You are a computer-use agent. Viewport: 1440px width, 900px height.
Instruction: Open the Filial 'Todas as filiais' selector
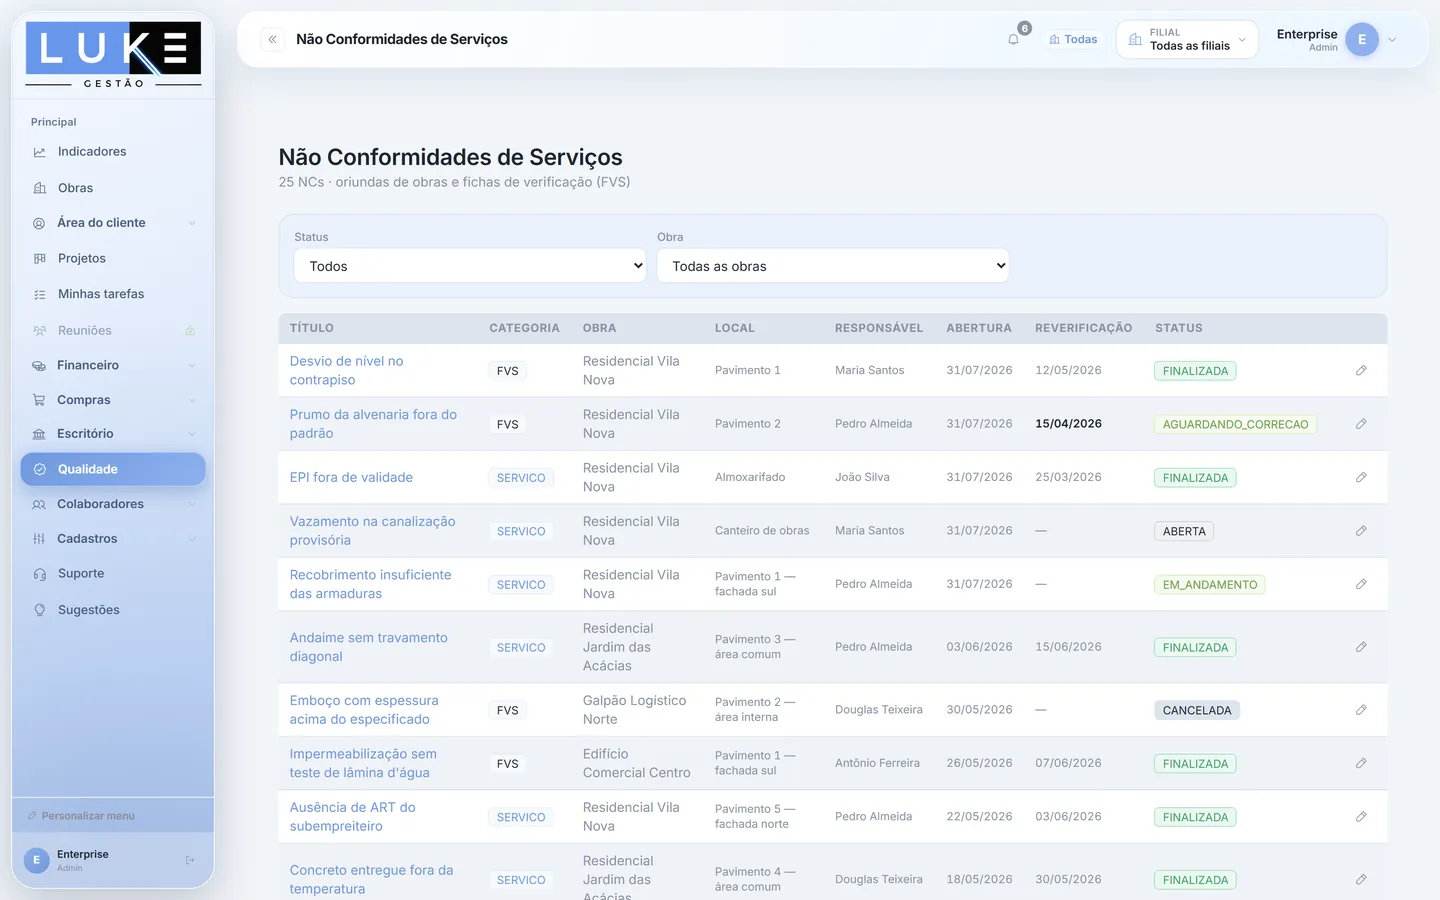point(1187,40)
